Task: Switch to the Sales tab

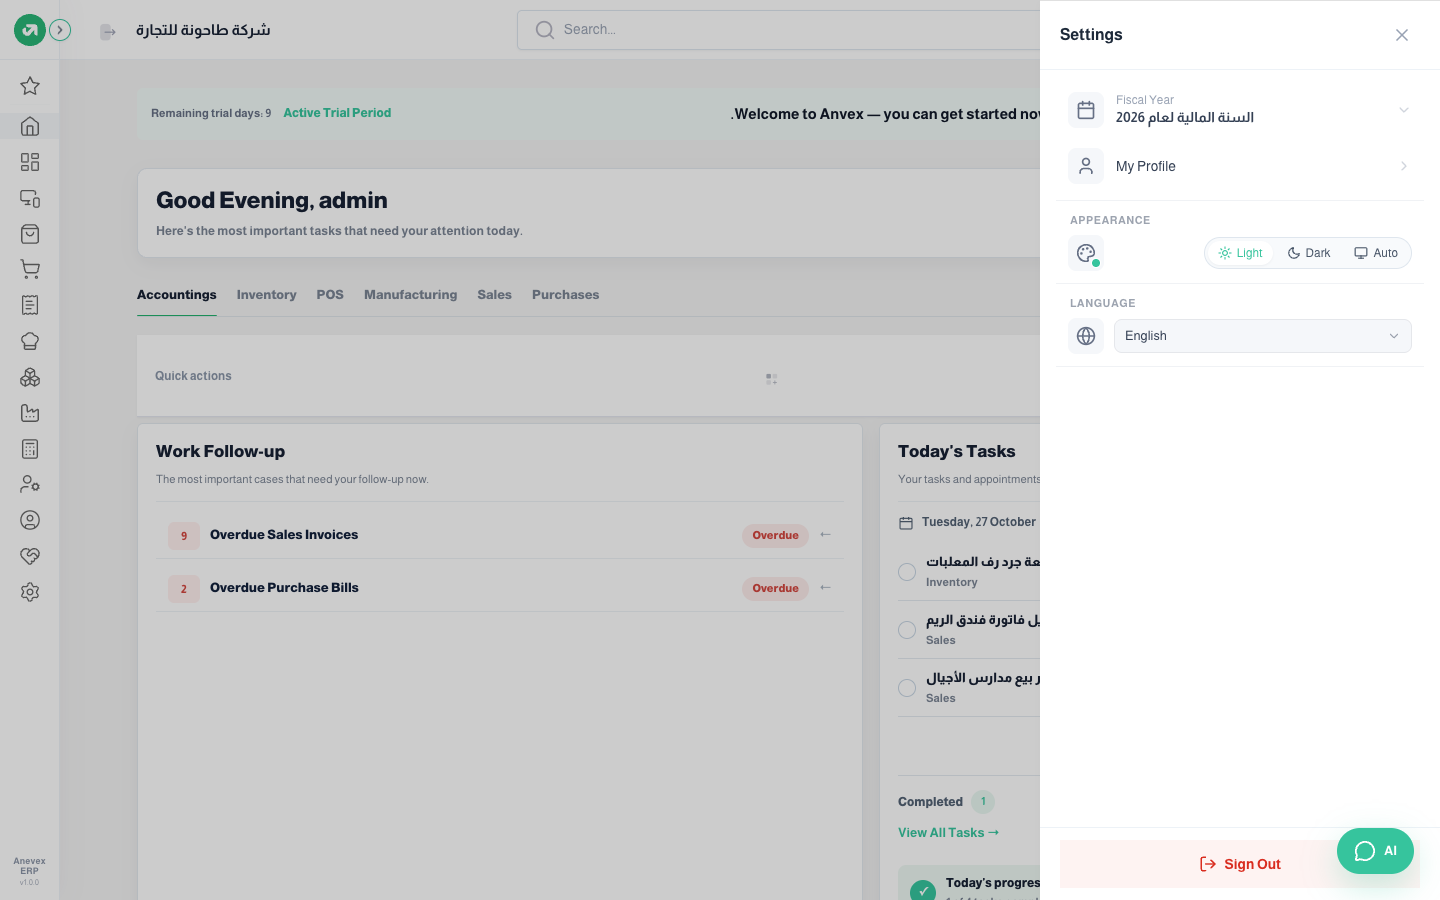Action: (x=494, y=295)
